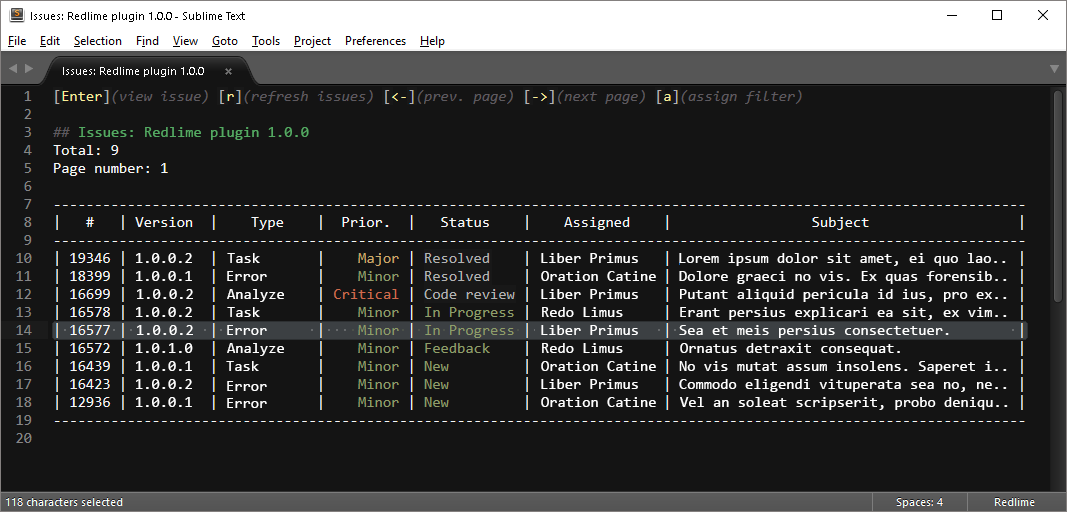
Task: Click the 'Prior.' column header
Action: point(366,222)
